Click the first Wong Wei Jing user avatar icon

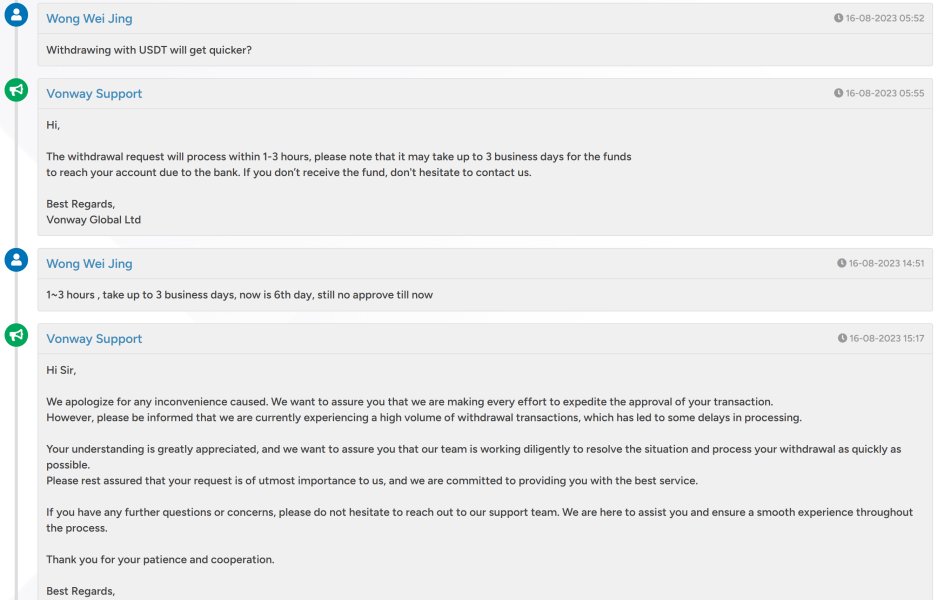pos(16,14)
